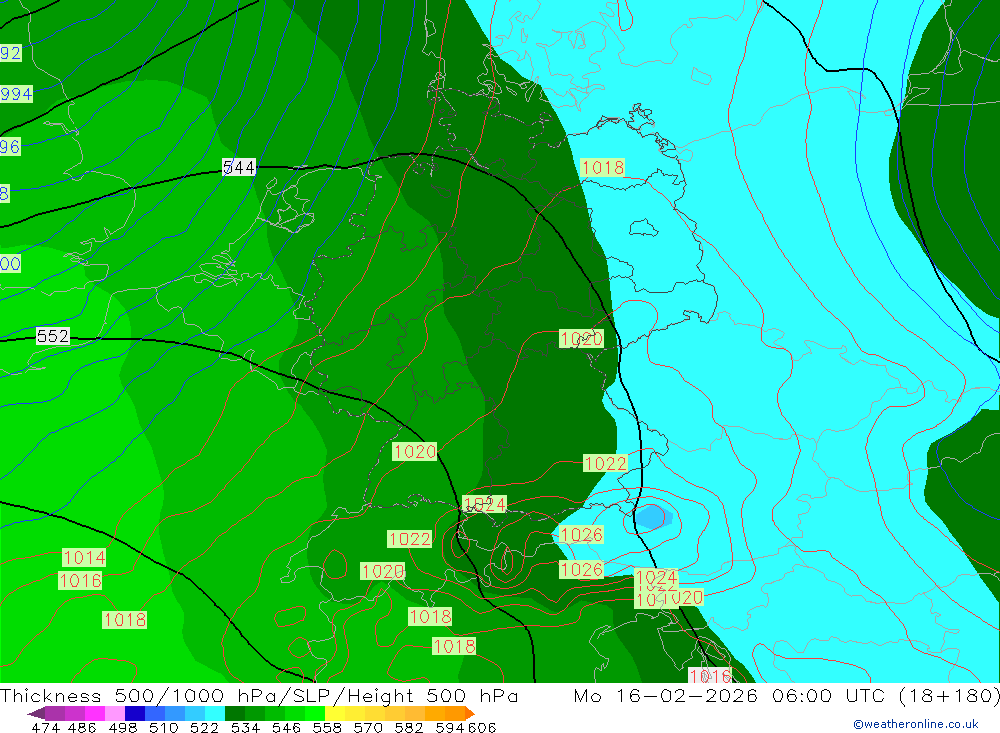Click the legend value 498
1000x733 pixels.
coord(122,727)
